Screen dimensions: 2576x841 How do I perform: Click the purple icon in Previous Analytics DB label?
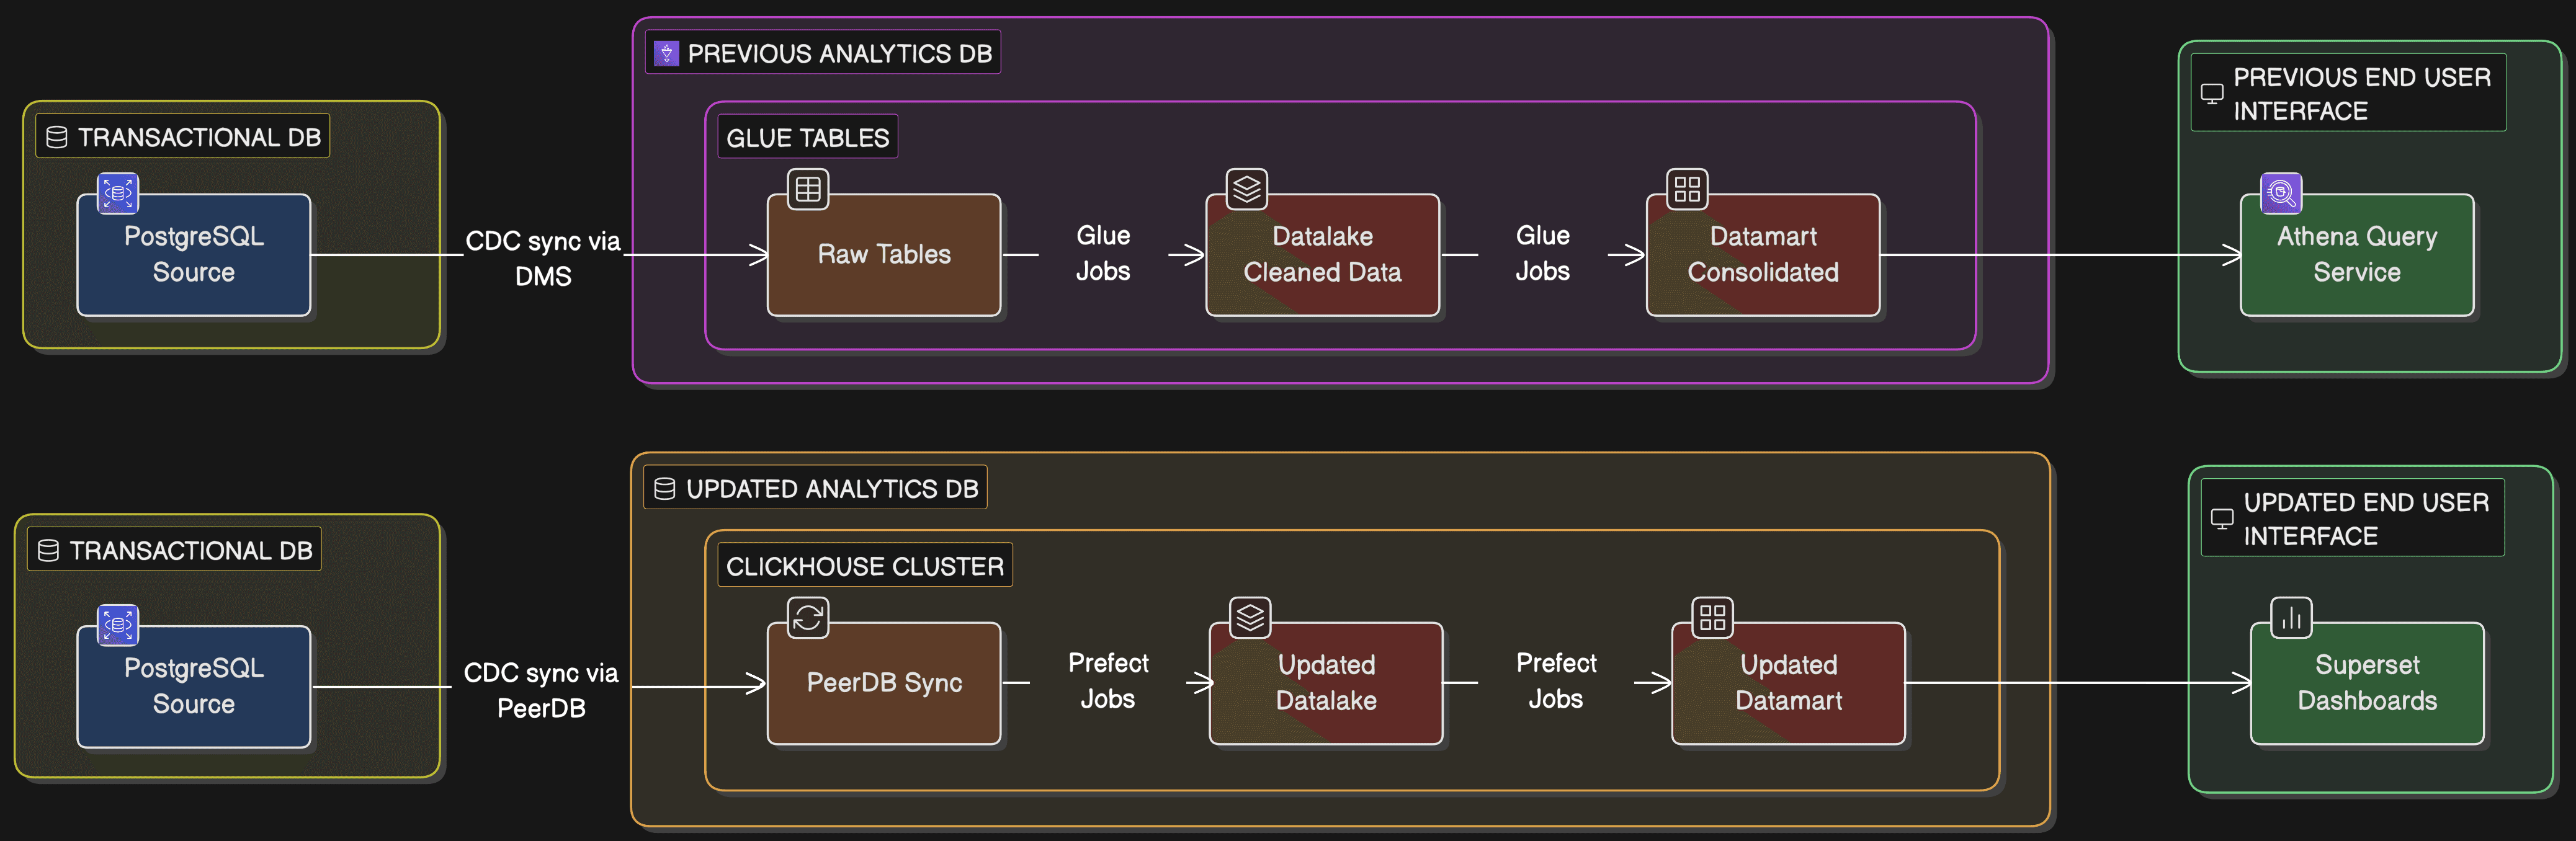(x=667, y=53)
